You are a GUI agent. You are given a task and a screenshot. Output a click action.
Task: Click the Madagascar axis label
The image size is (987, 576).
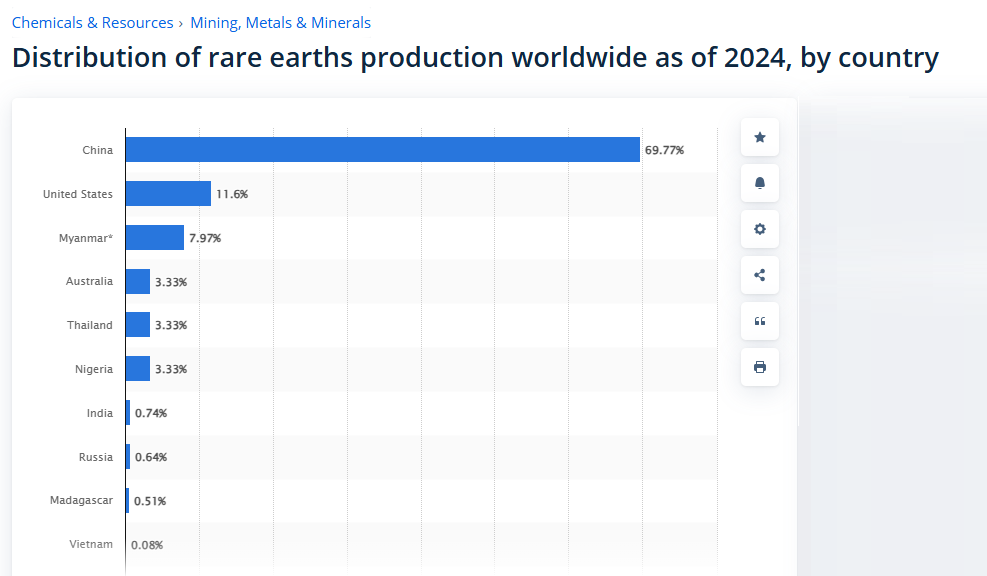click(x=81, y=501)
